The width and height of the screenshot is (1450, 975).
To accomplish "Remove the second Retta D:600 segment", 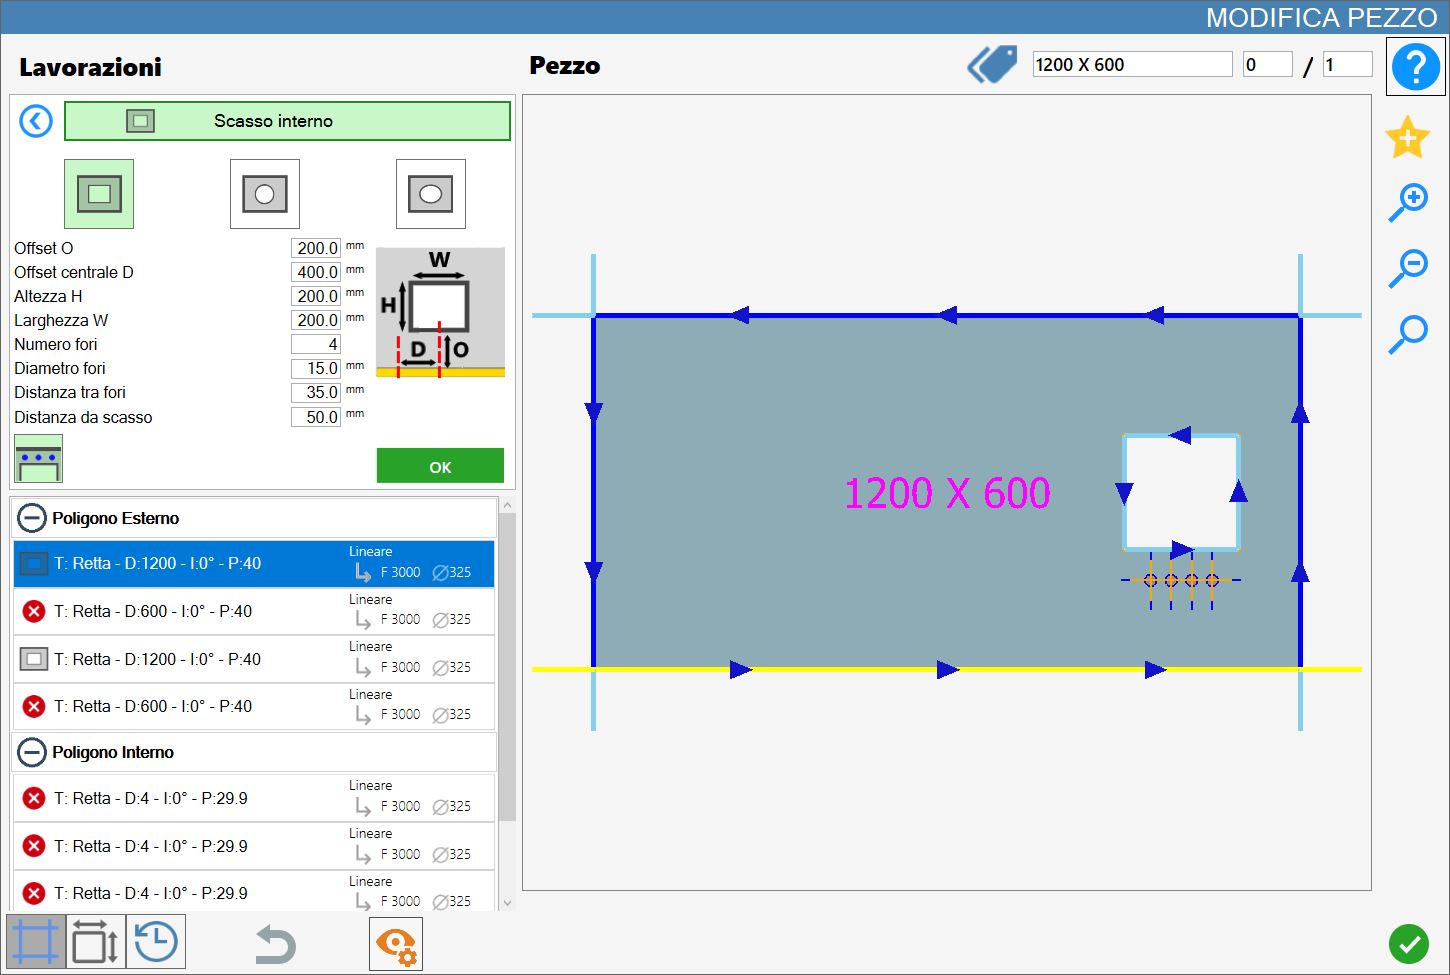I will [x=34, y=706].
